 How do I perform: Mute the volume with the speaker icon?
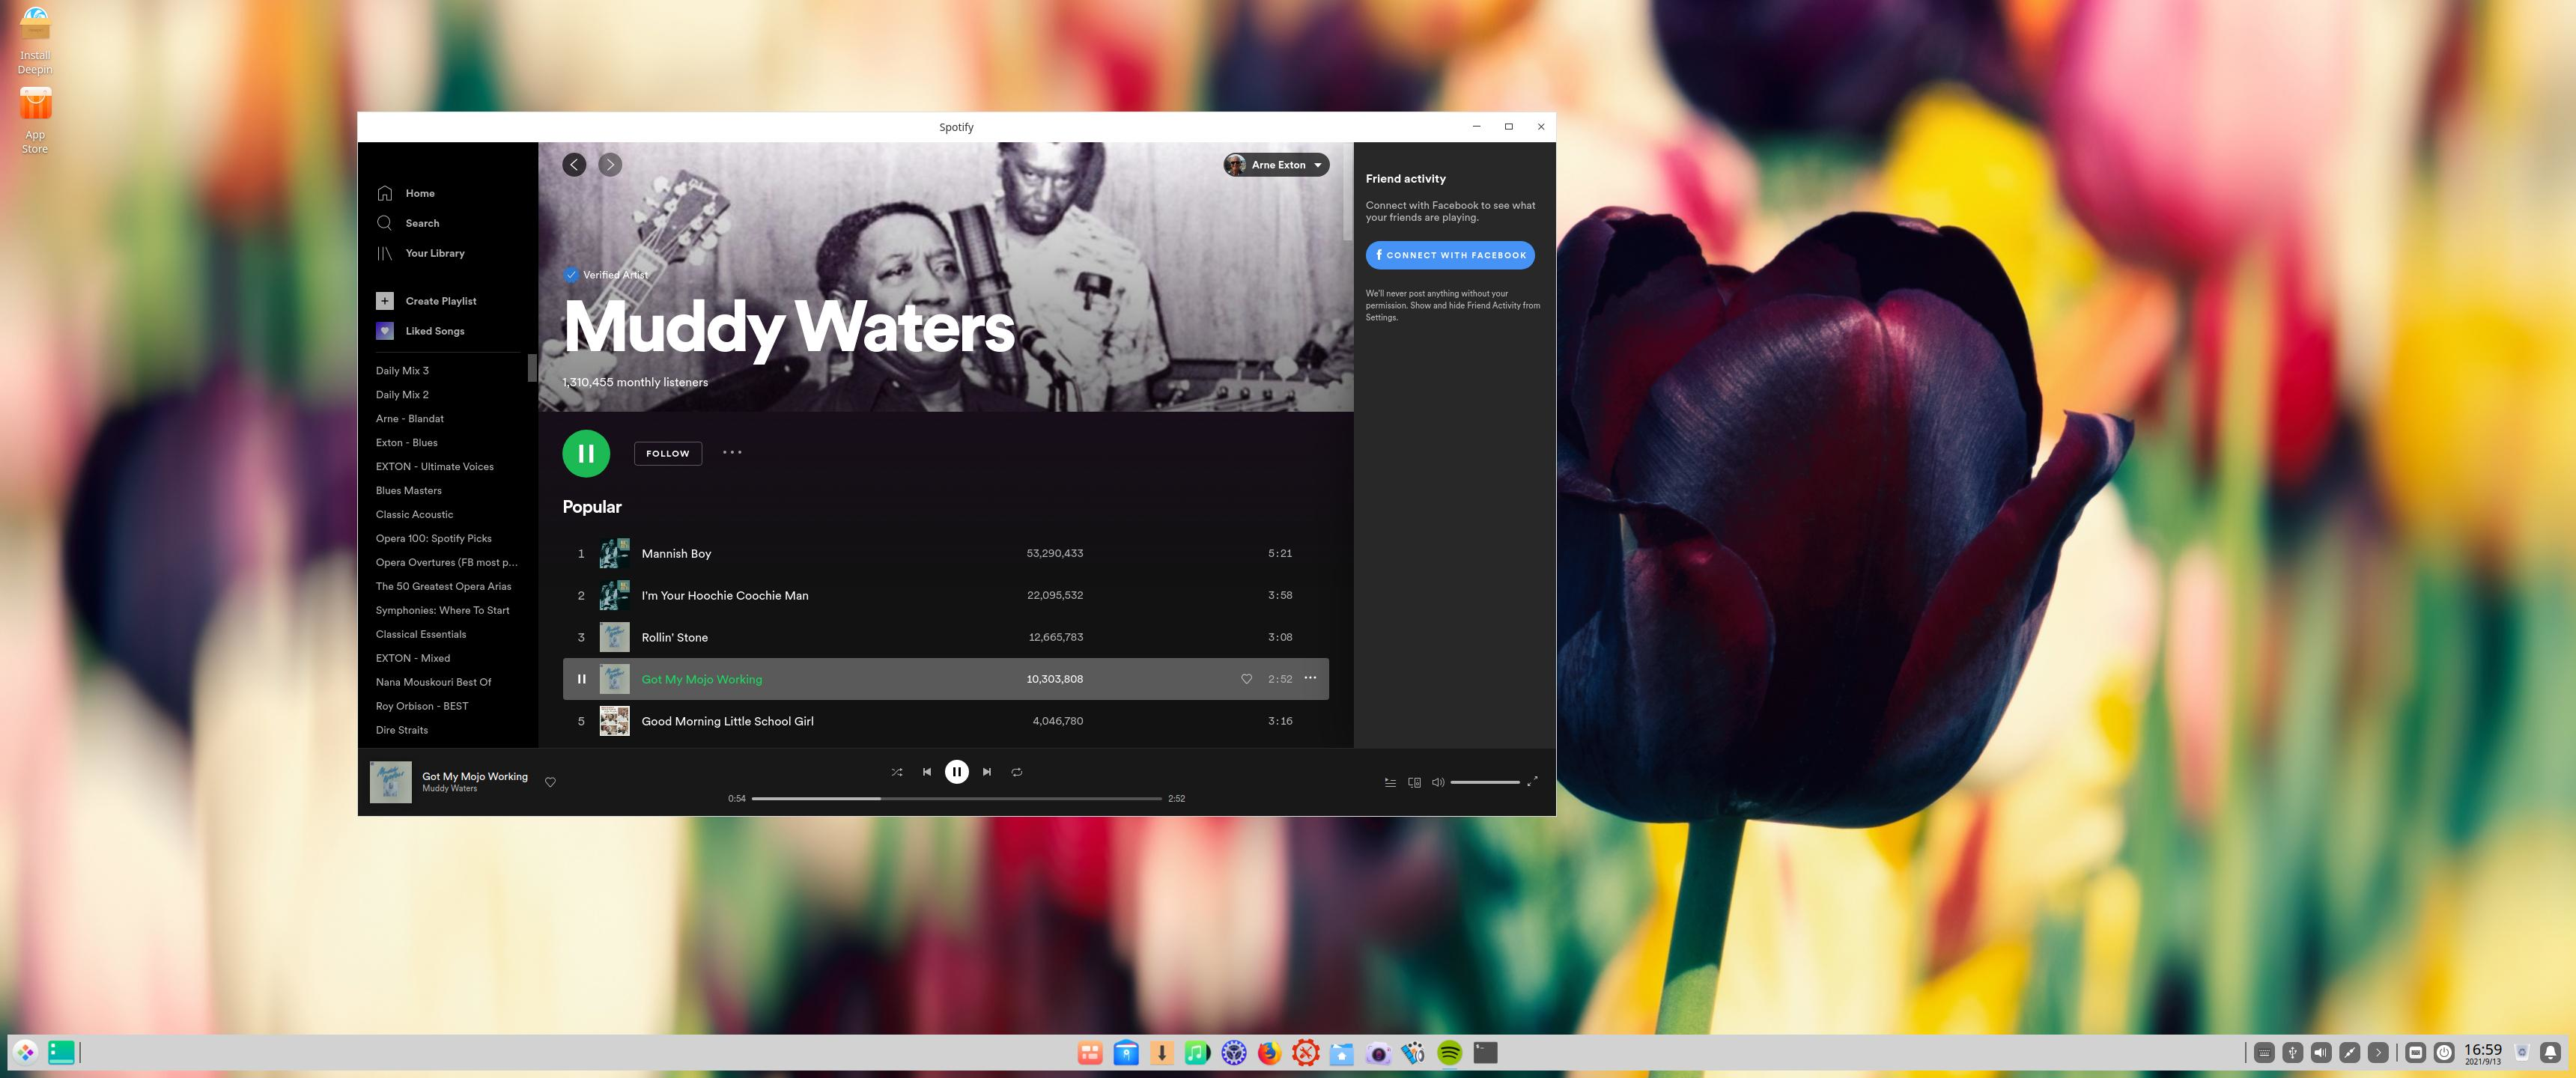coord(1438,782)
